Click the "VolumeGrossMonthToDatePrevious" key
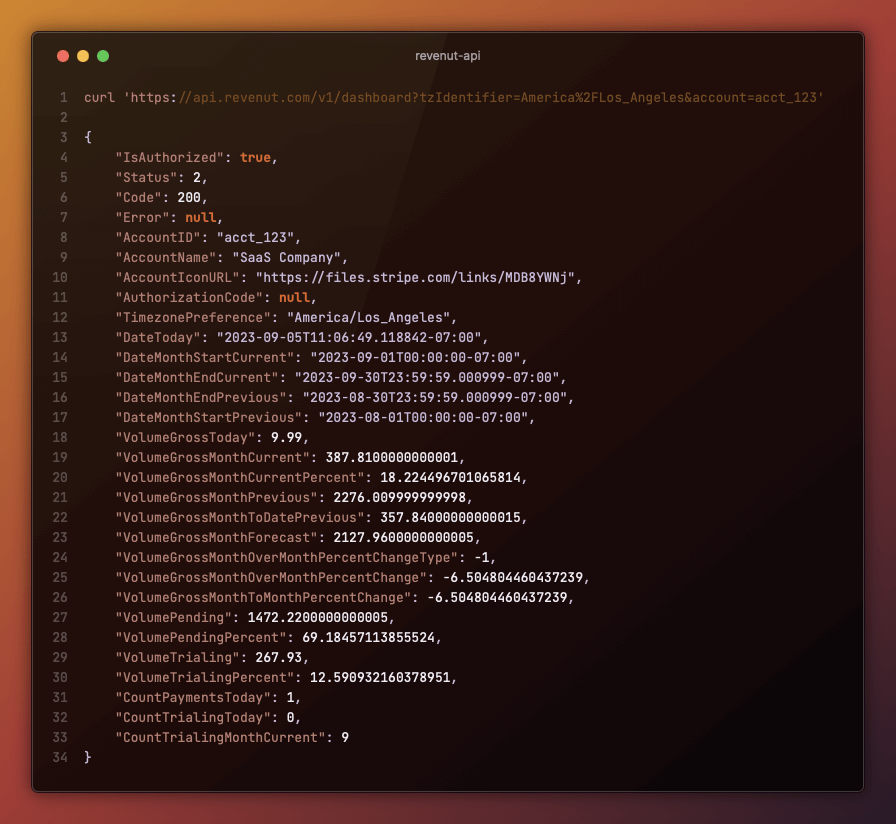Image resolution: width=896 pixels, height=824 pixels. [x=239, y=518]
